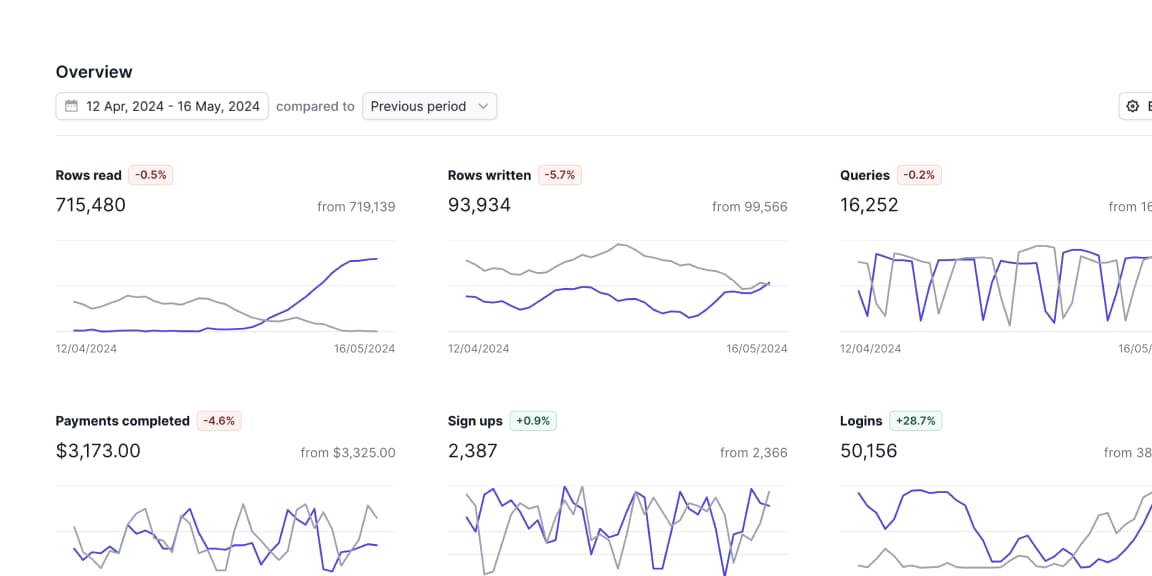The width and height of the screenshot is (1152, 576).
Task: Click the Payments completed chart
Action: [225, 530]
